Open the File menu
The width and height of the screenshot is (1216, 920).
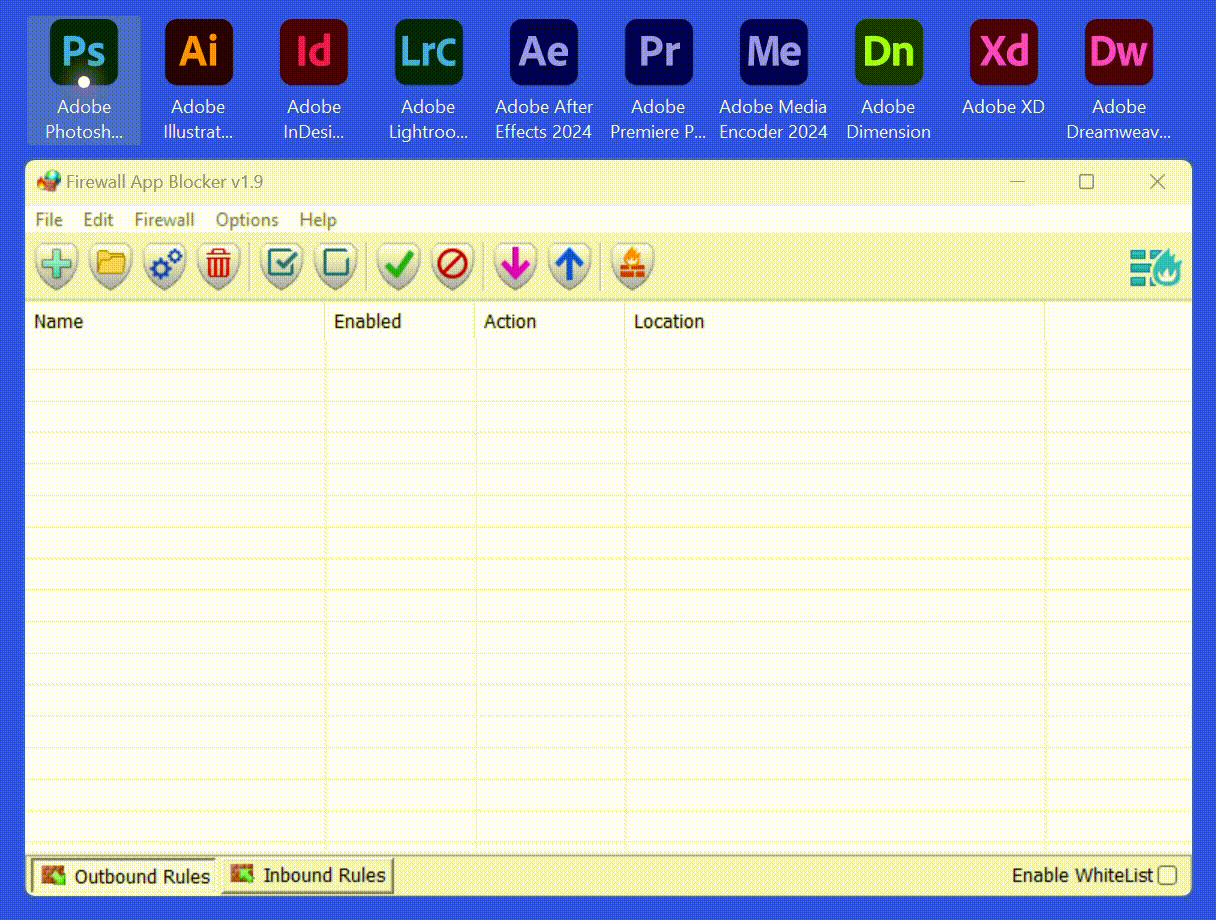click(x=49, y=220)
